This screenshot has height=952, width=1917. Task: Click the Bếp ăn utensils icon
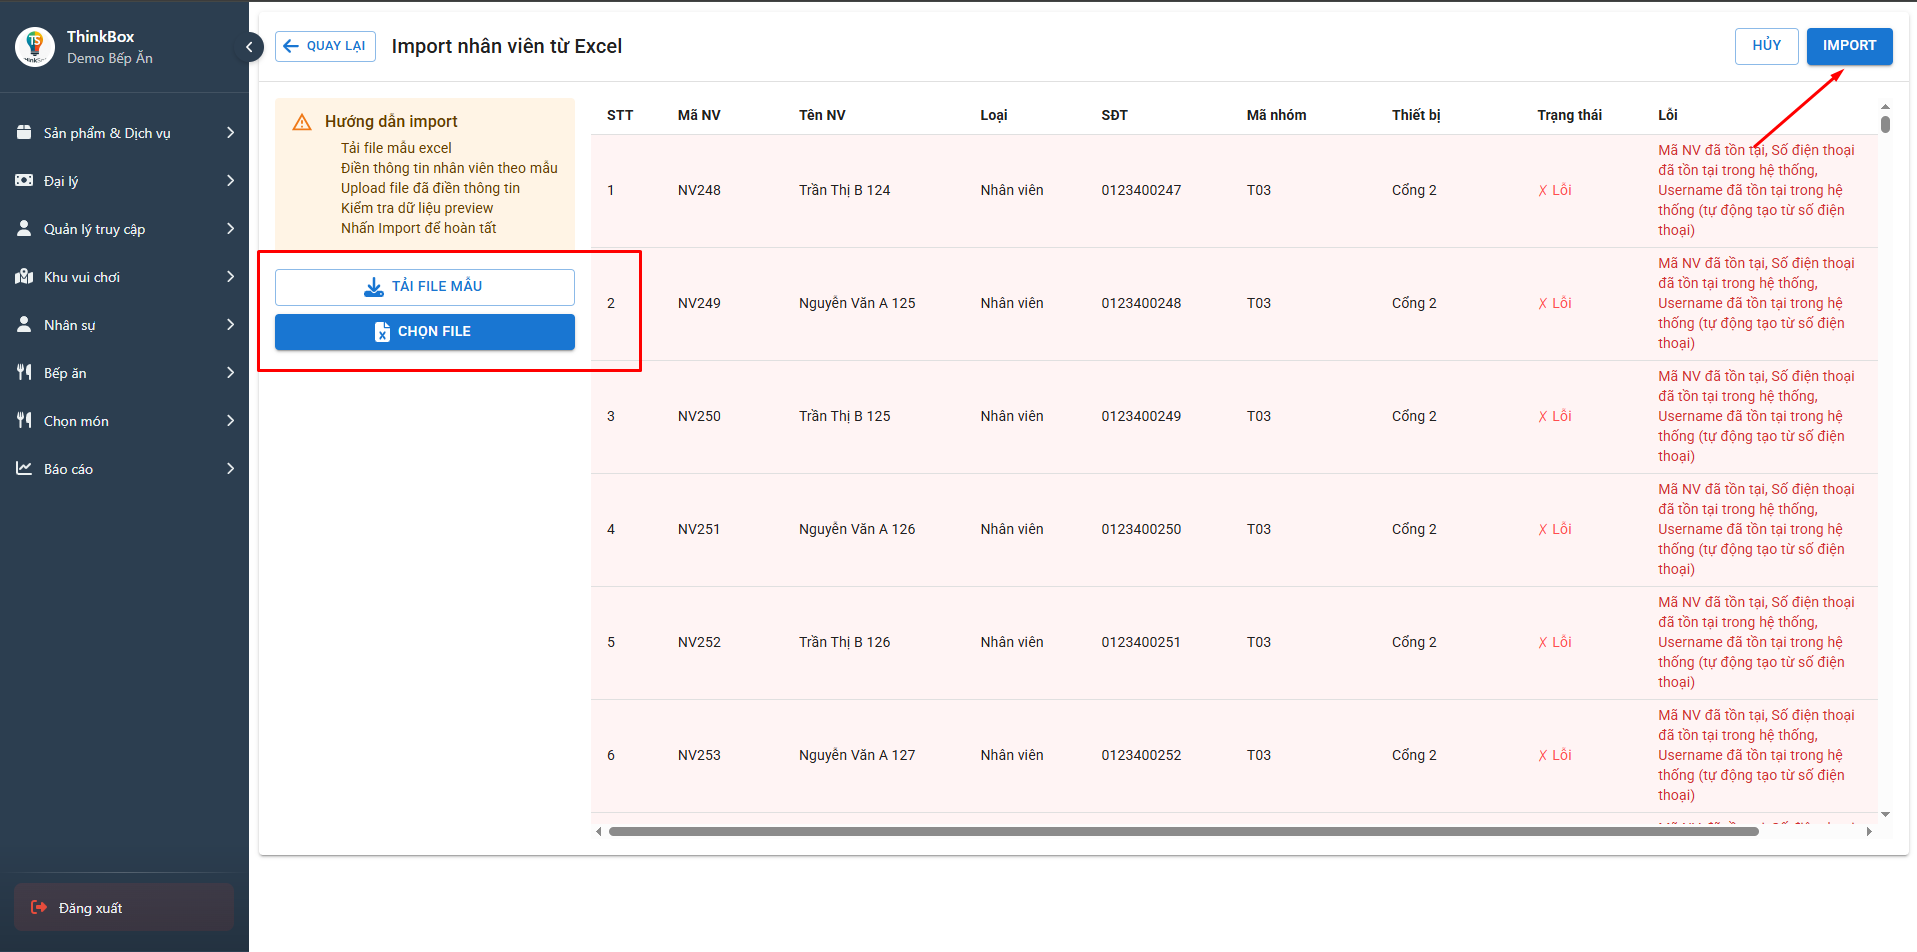pos(24,373)
